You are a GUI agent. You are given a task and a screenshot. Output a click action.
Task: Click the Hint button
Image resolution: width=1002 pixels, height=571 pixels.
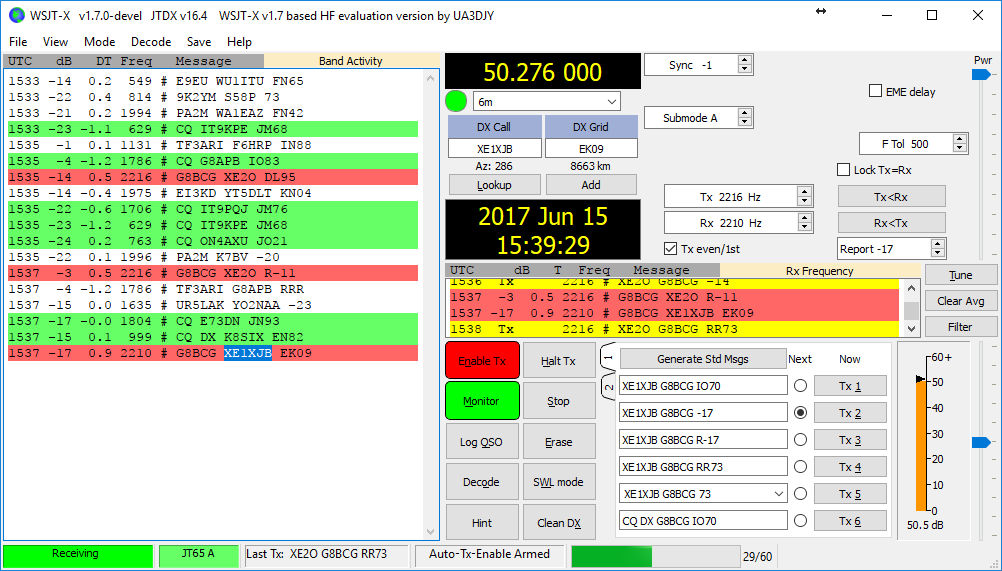[x=482, y=522]
